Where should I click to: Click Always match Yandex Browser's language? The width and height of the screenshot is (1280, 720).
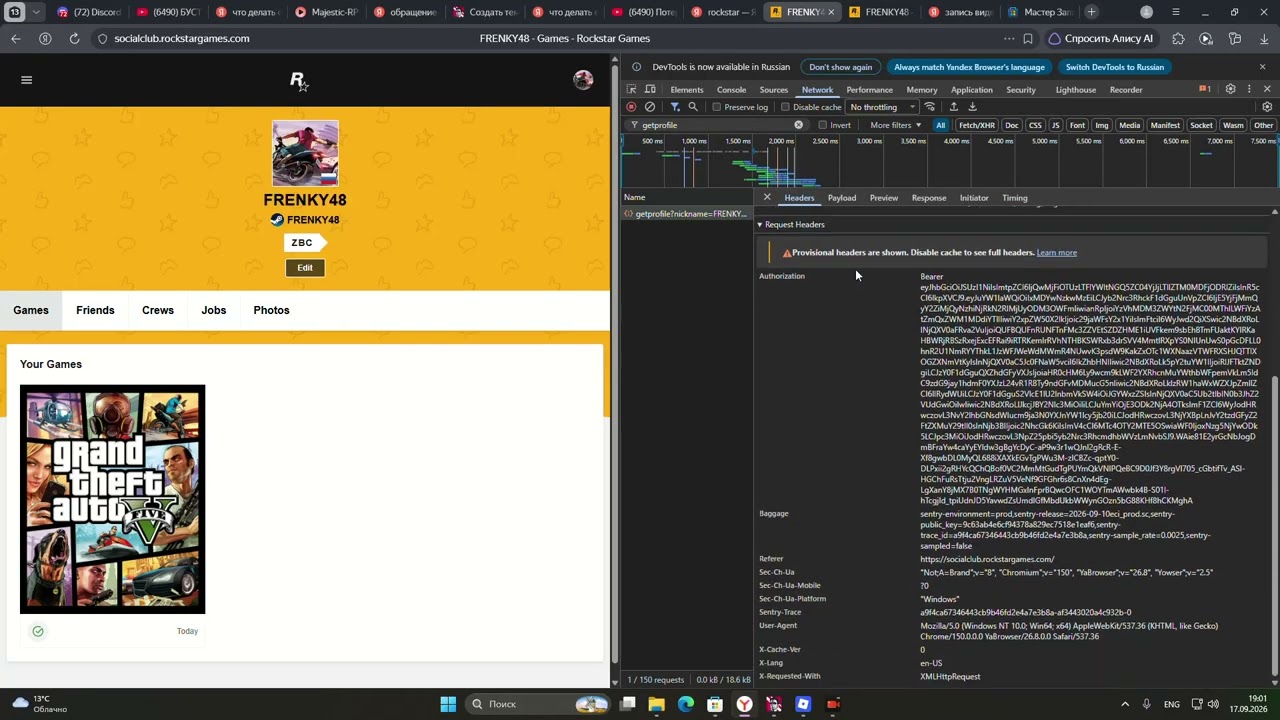(x=970, y=67)
